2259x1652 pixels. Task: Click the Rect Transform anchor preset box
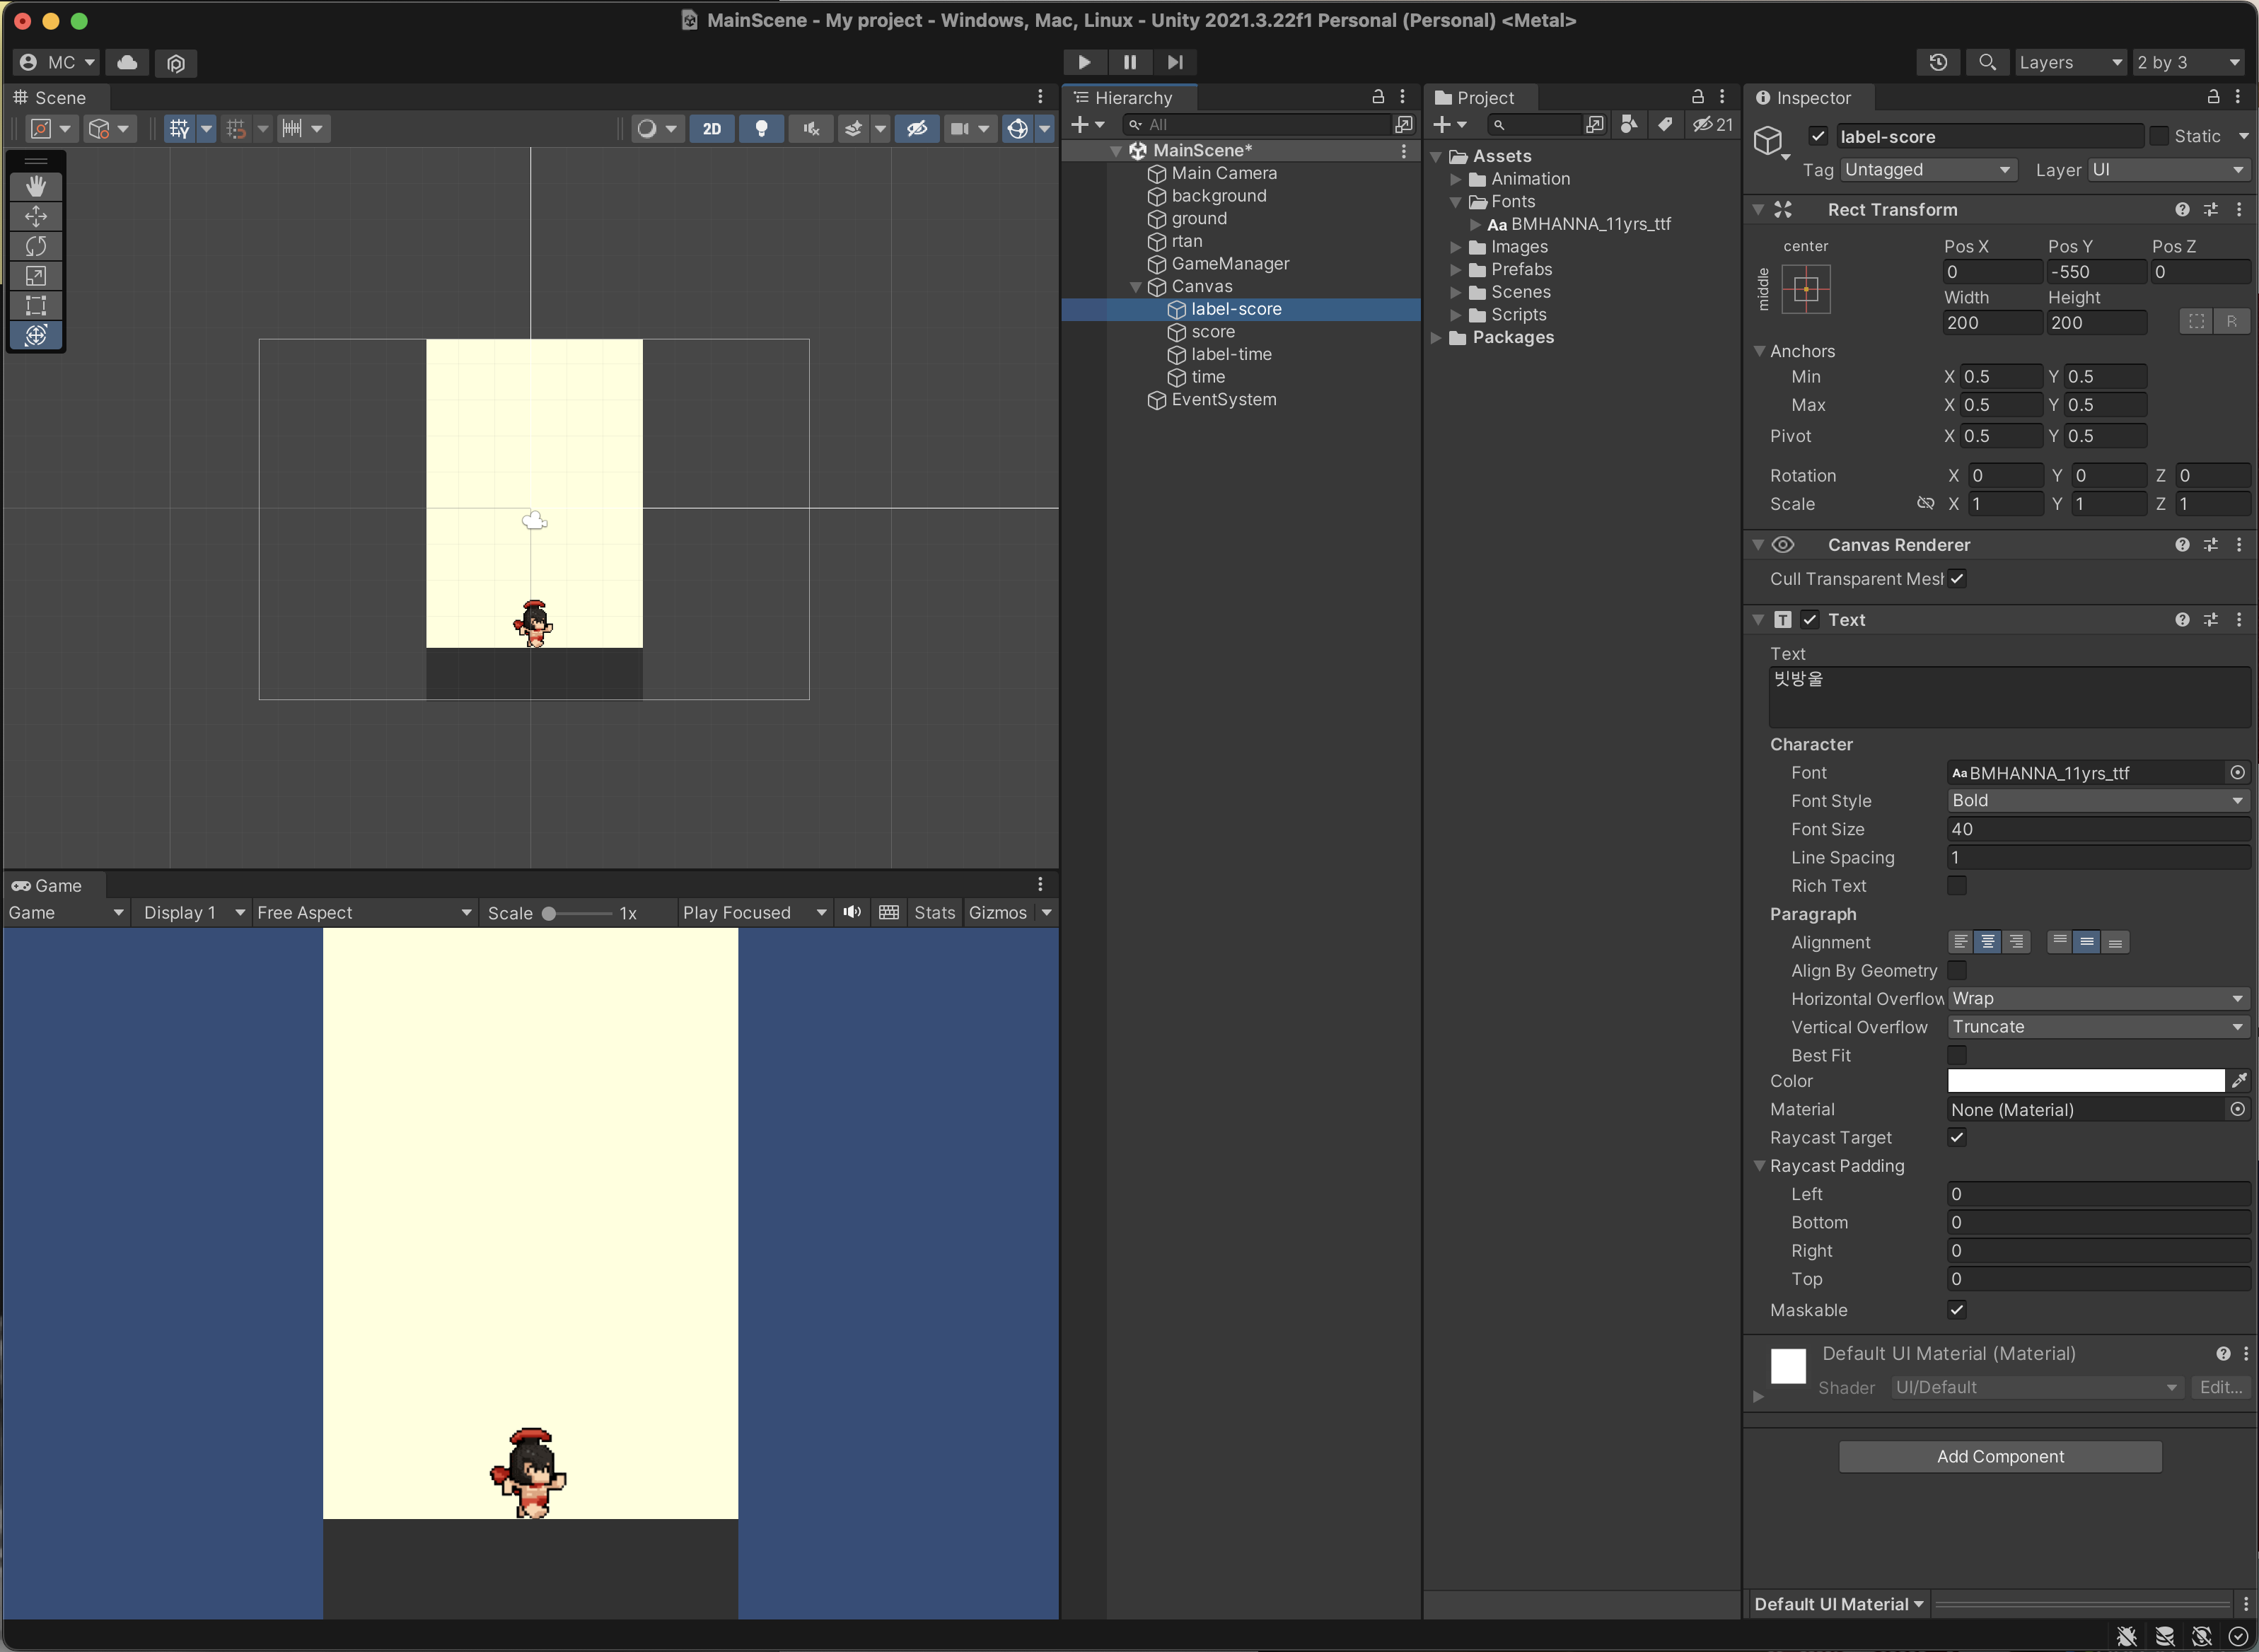point(1806,289)
